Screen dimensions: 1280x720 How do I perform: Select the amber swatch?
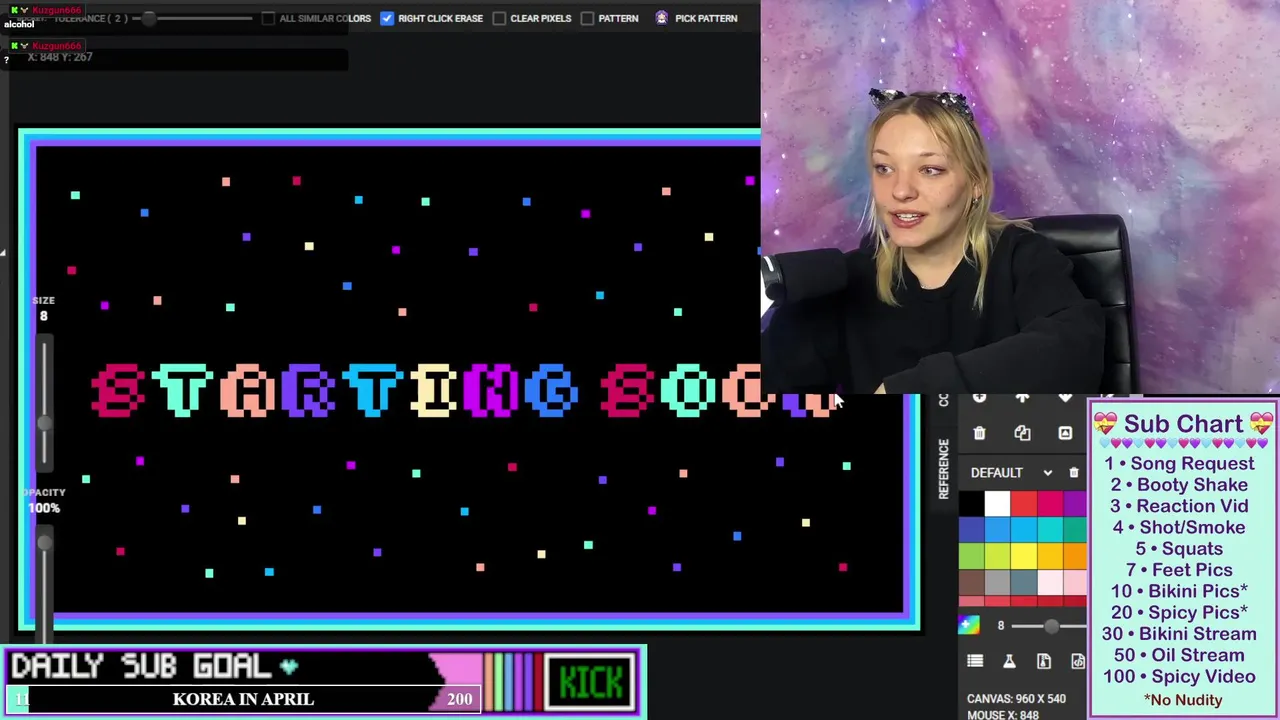(x=1049, y=556)
